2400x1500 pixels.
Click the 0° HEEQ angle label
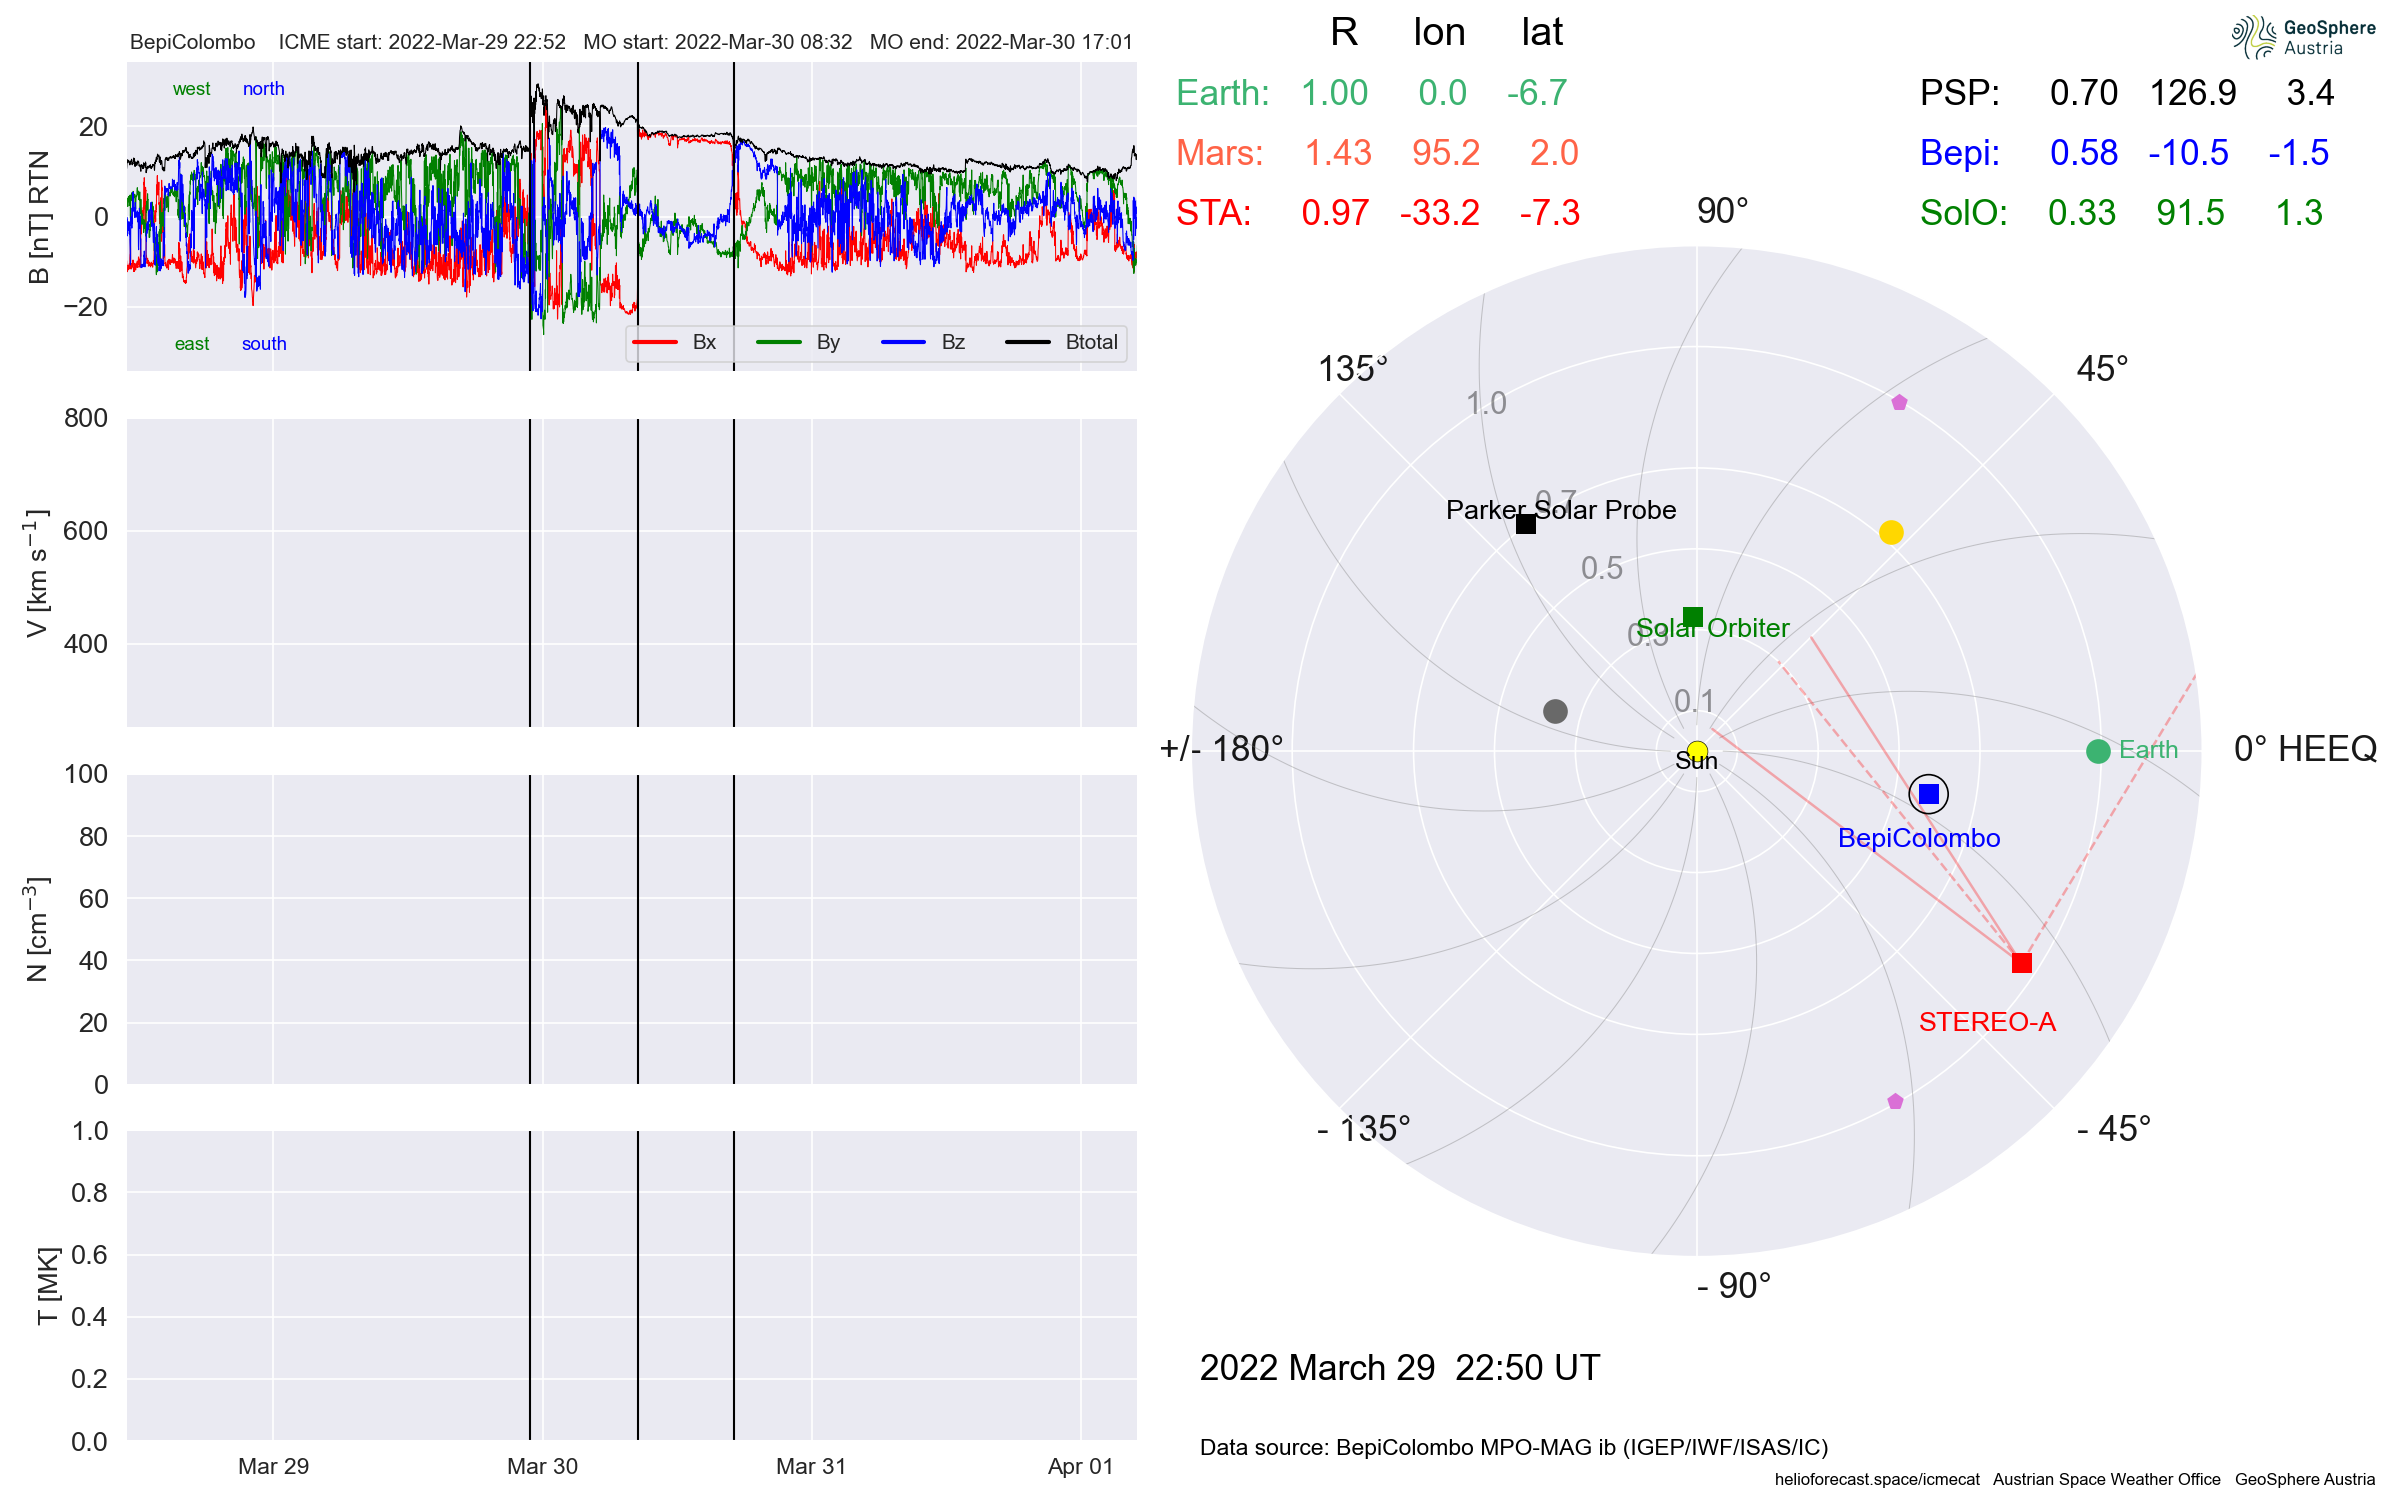pyautogui.click(x=2305, y=749)
